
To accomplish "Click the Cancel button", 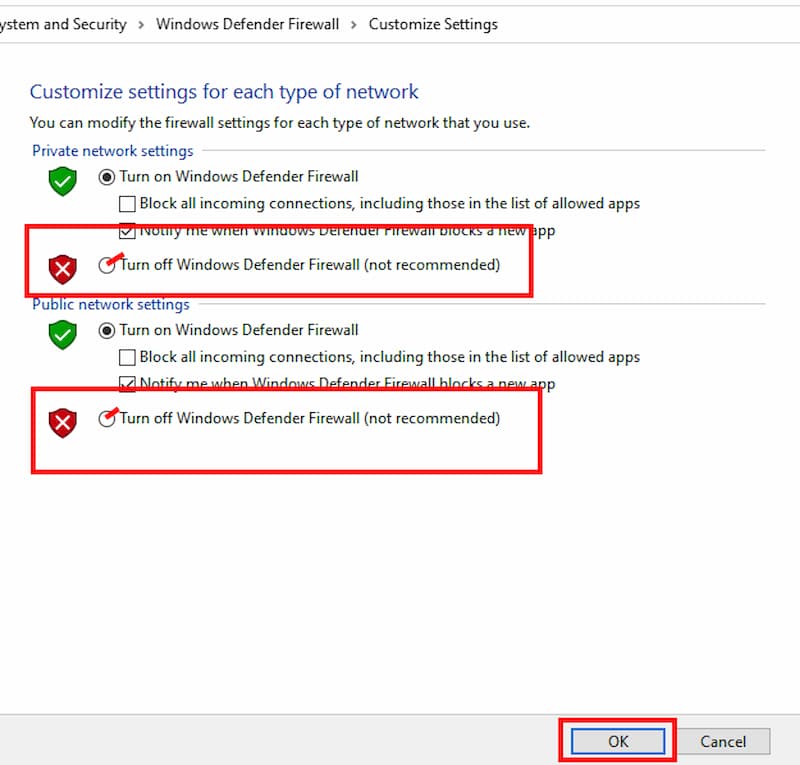I will point(723,741).
